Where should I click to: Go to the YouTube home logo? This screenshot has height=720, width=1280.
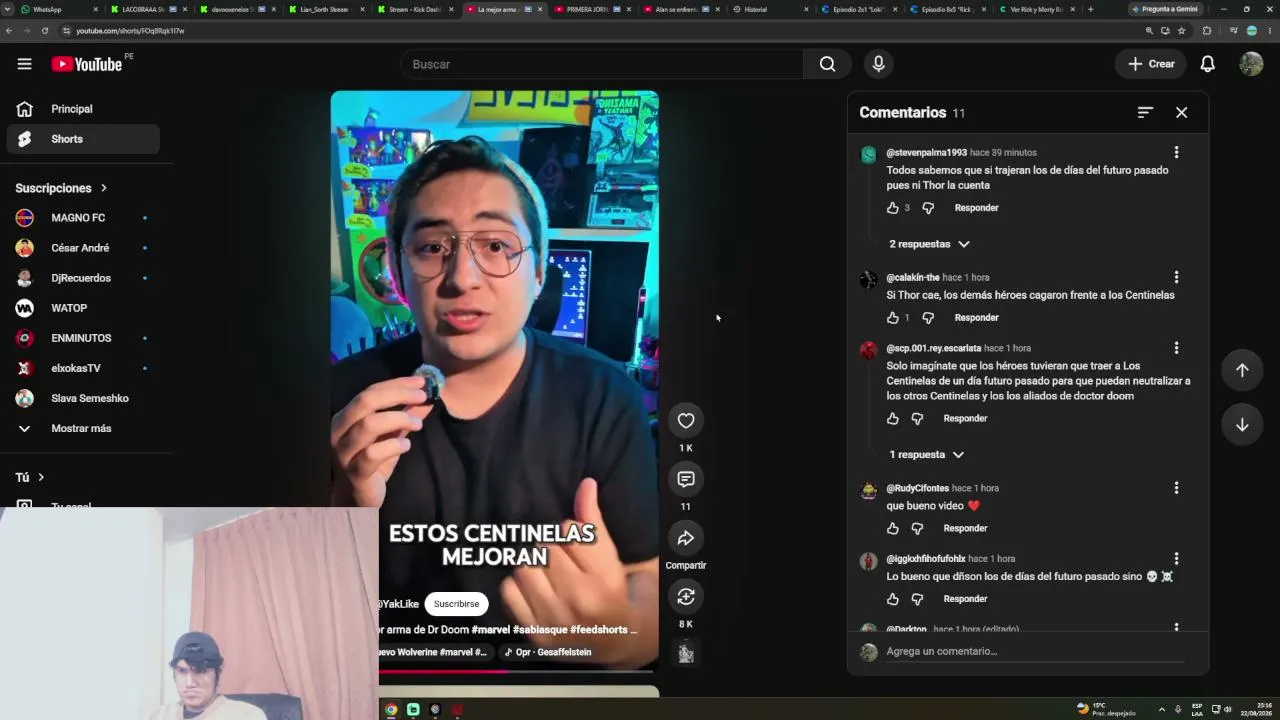pyautogui.click(x=86, y=64)
